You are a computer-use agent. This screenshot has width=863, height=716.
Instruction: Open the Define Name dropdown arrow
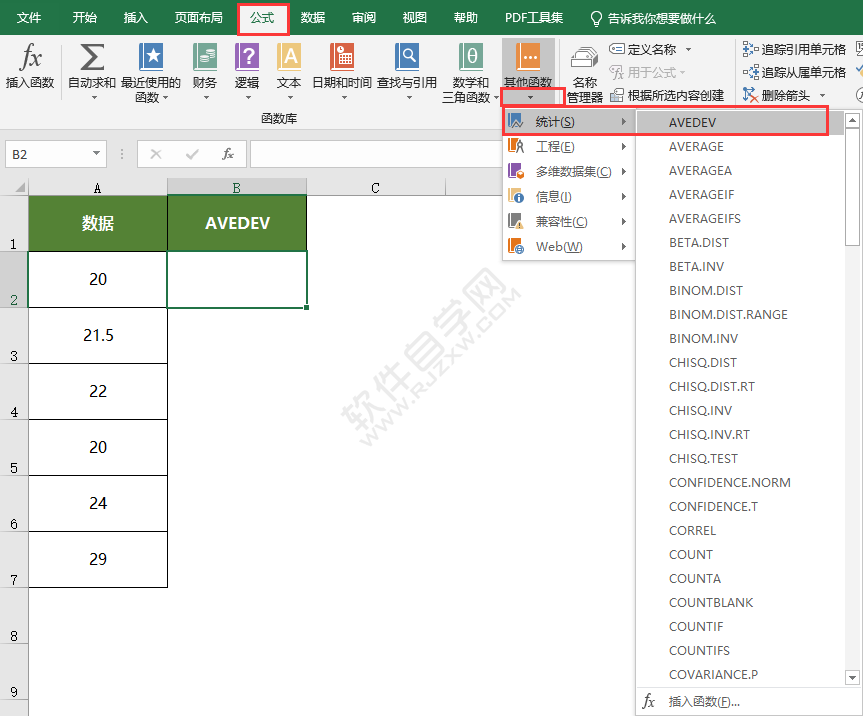(688, 50)
